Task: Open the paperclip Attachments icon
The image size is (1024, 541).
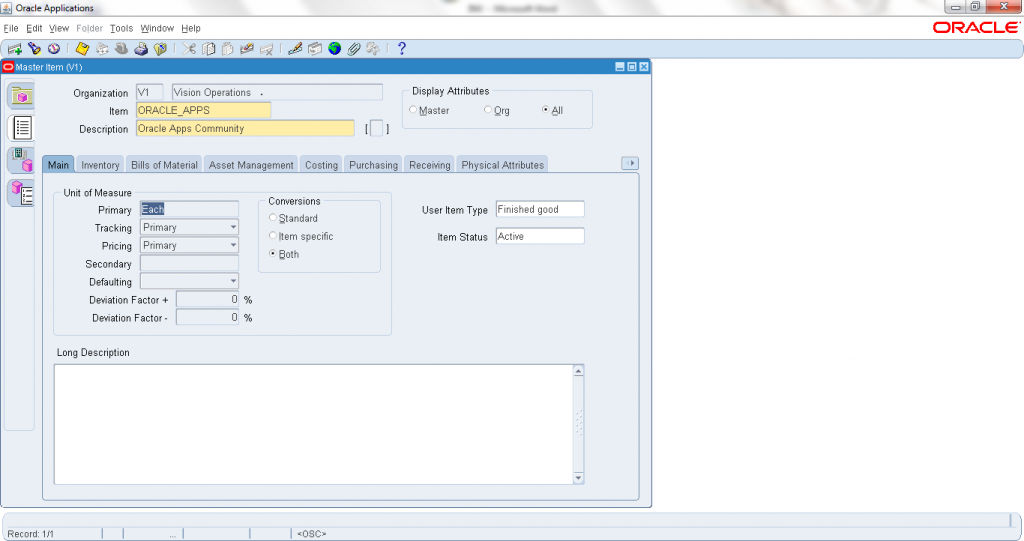Action: point(353,48)
